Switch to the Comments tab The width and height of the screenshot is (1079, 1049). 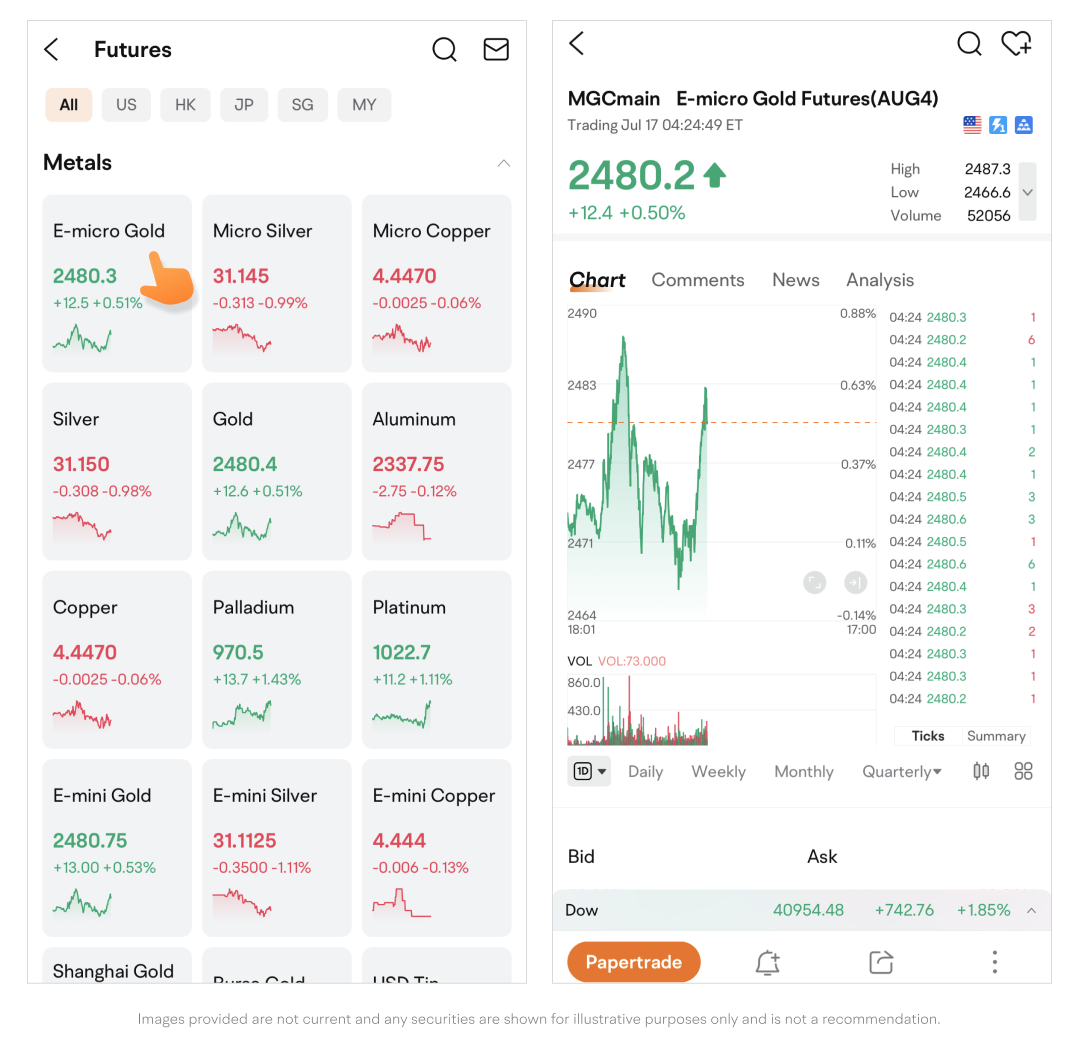pos(698,280)
